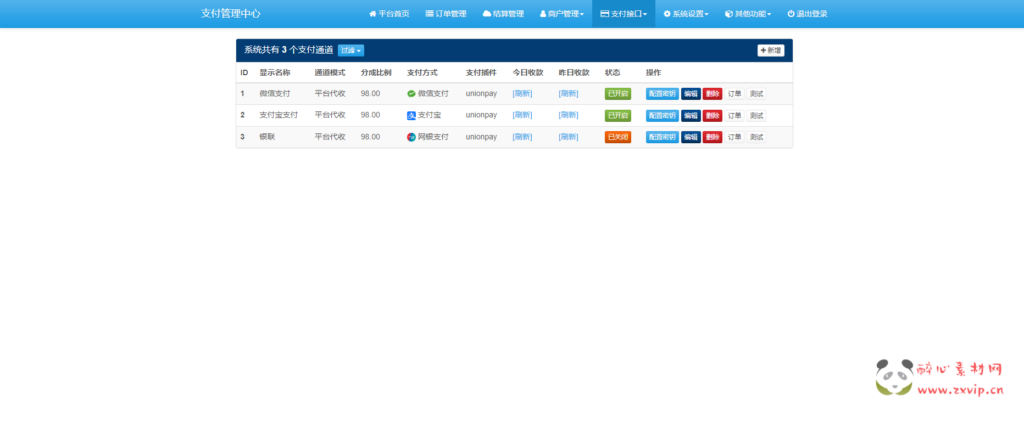Click 配置密钥 for 微信支付 row
The height and width of the screenshot is (422, 1024).
[662, 93]
